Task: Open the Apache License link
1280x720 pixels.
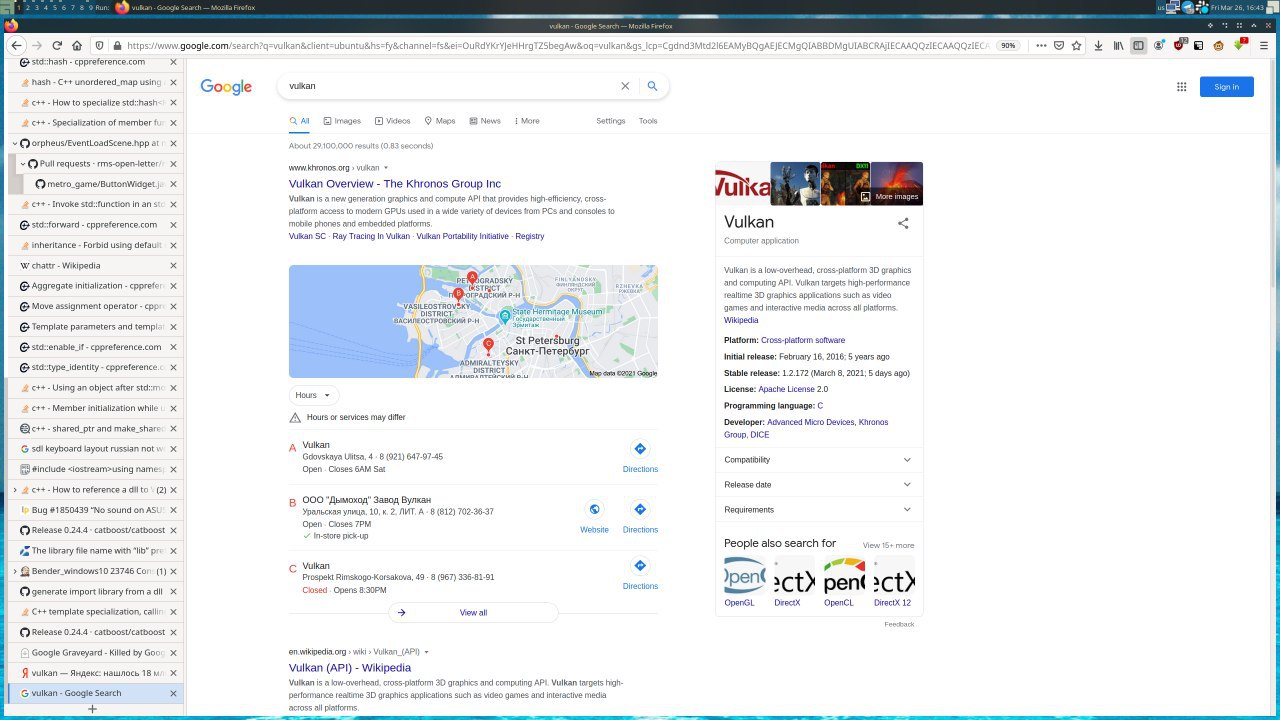Action: pyautogui.click(x=786, y=389)
